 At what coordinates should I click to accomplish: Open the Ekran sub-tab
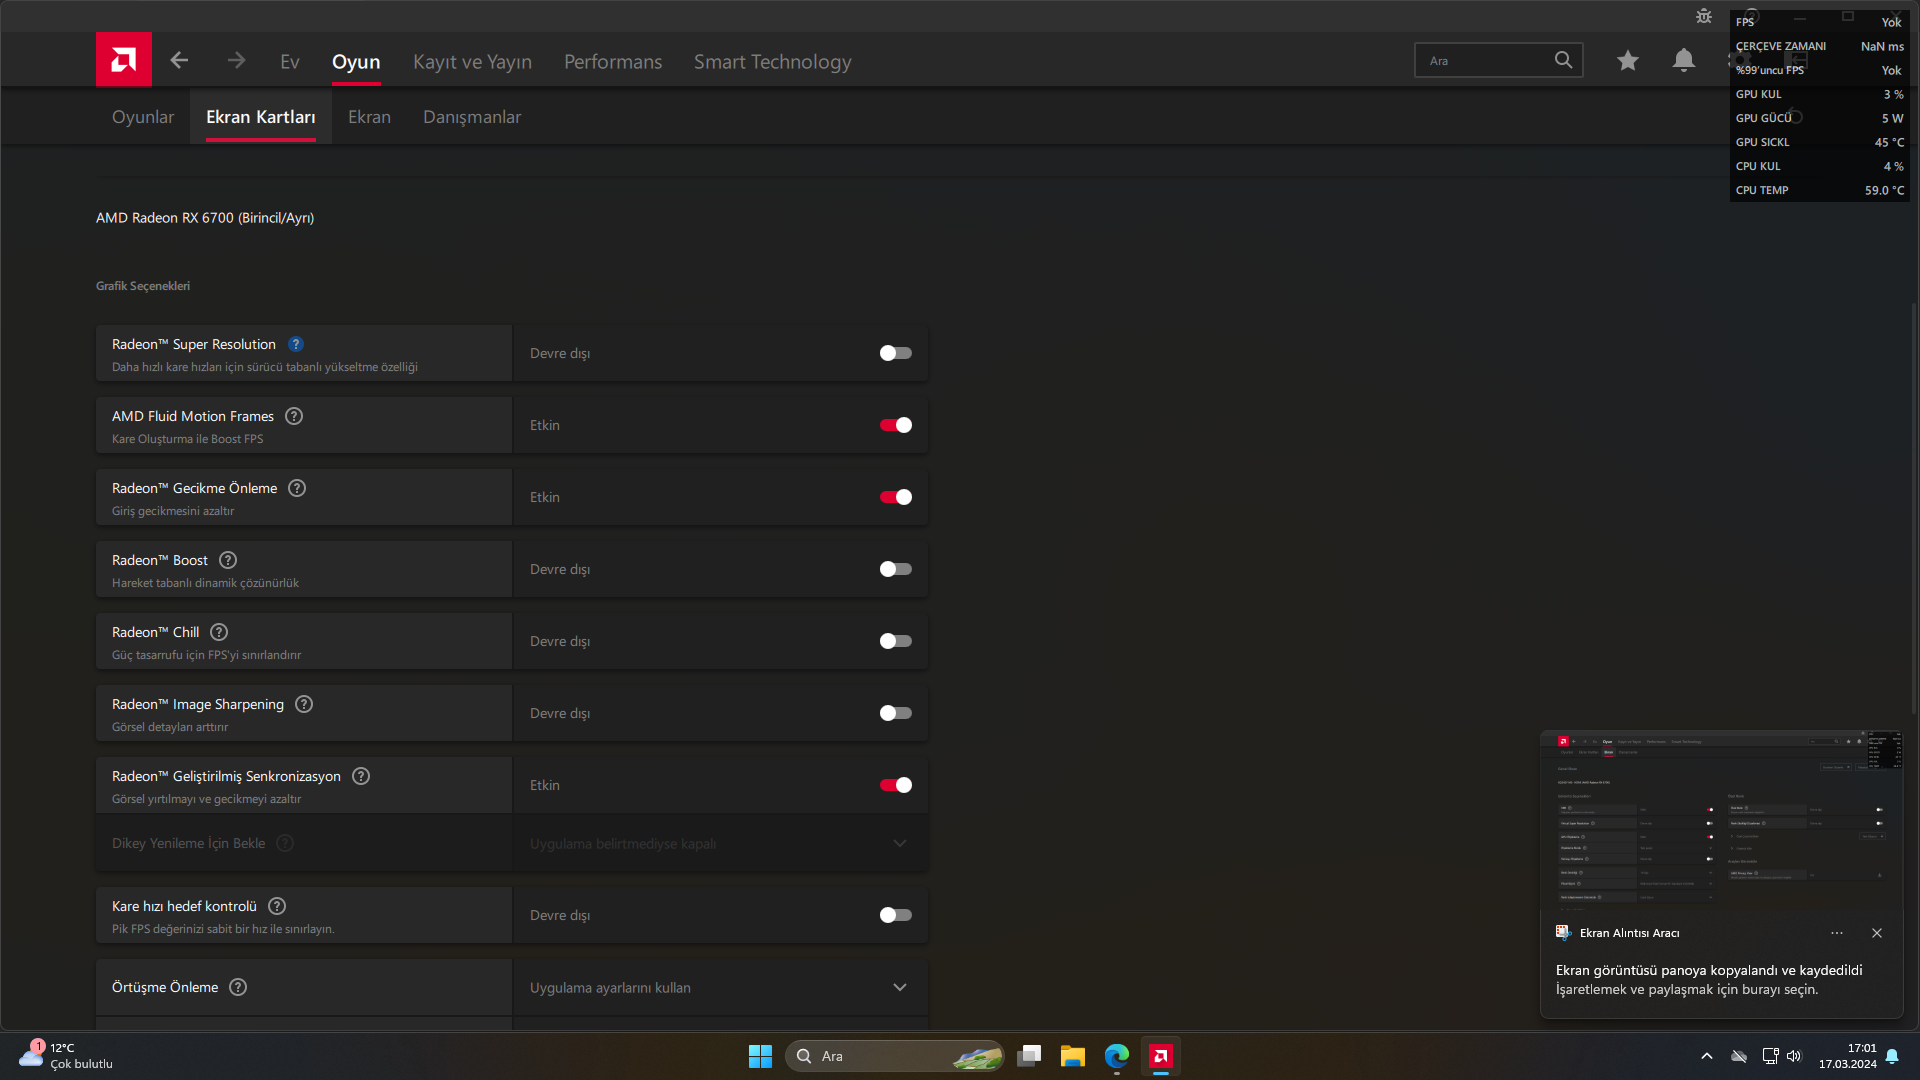click(369, 117)
